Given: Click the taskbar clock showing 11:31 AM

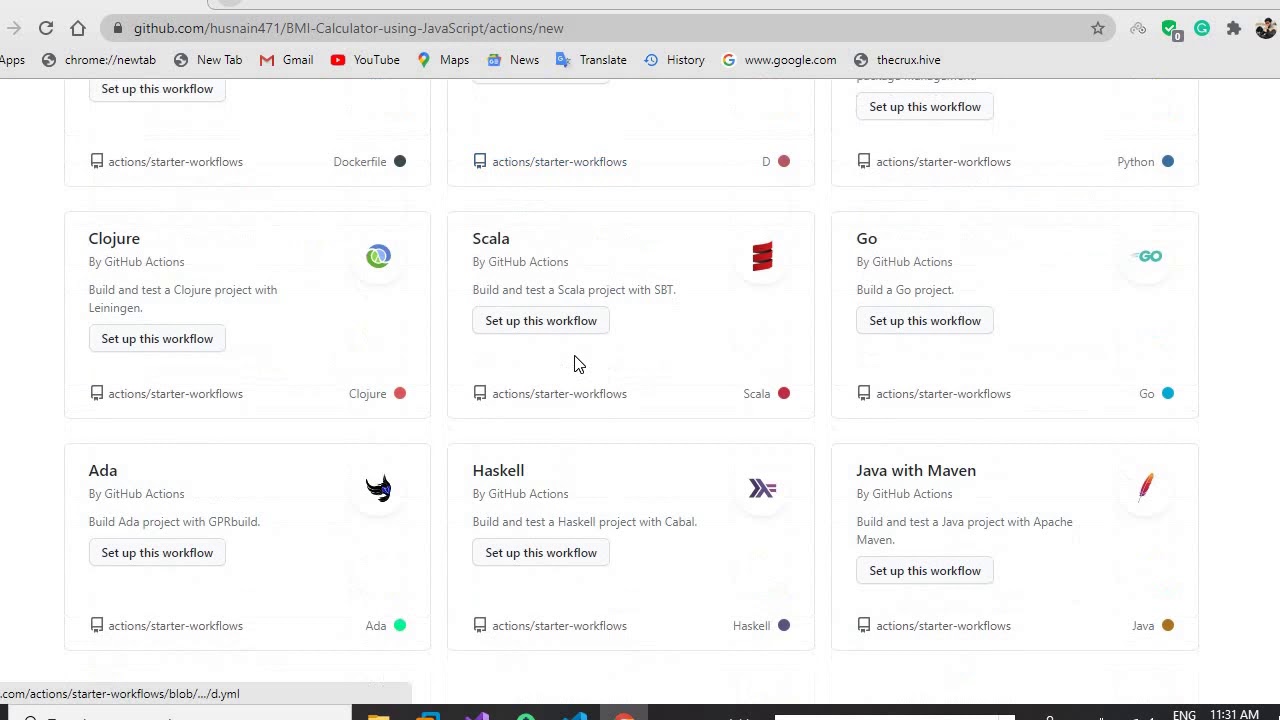Looking at the screenshot, I should 1234,715.
